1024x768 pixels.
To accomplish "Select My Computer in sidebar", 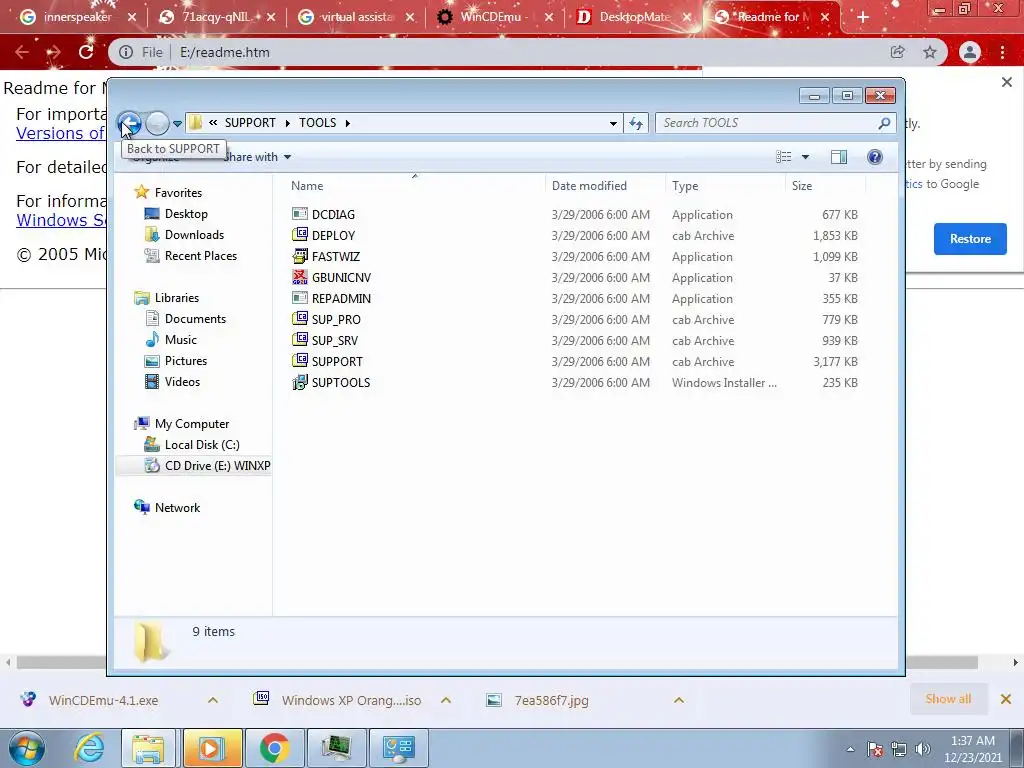I will 192,424.
